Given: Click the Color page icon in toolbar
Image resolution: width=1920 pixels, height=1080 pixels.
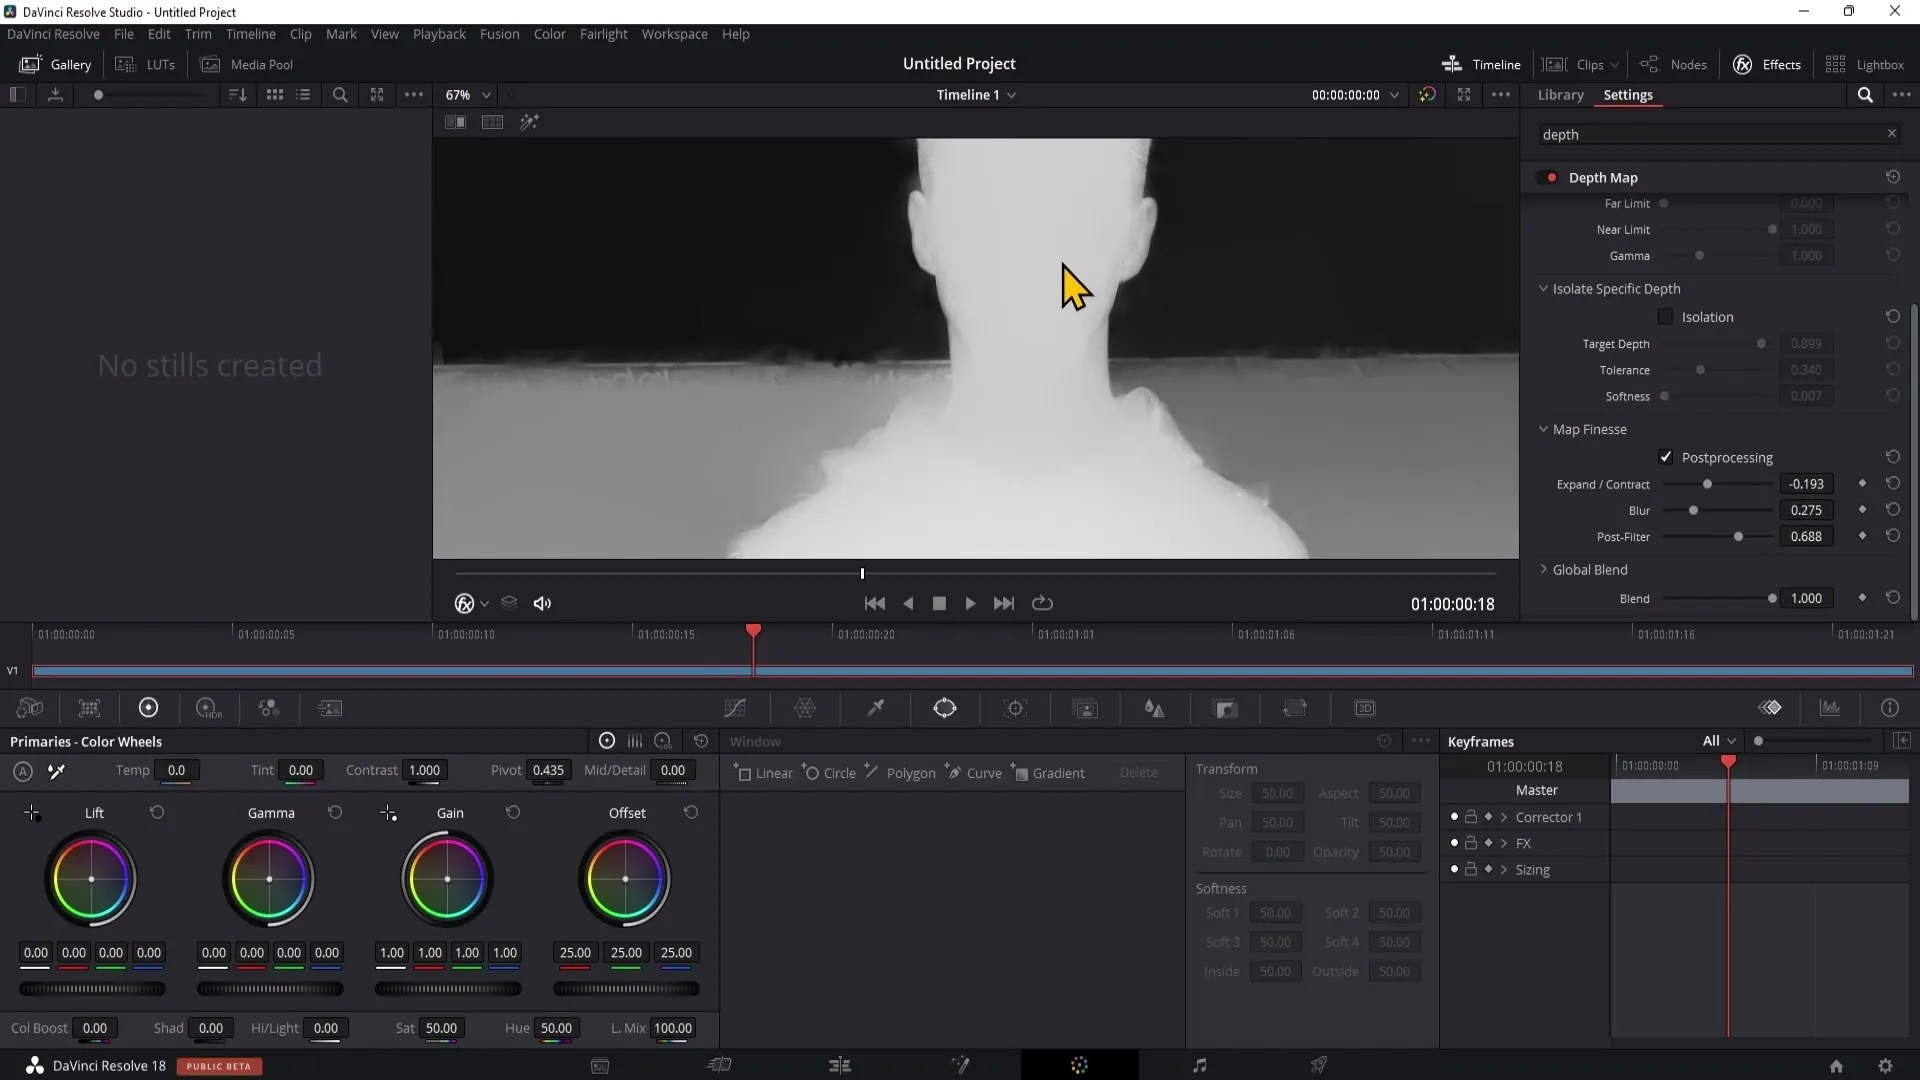Looking at the screenshot, I should [1077, 1065].
